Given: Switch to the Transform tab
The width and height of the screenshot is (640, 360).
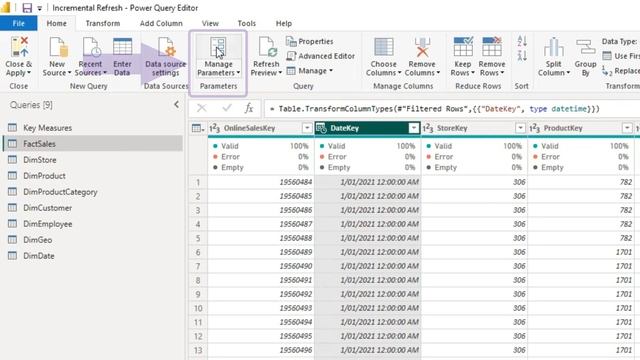Looking at the screenshot, I should pyautogui.click(x=103, y=23).
